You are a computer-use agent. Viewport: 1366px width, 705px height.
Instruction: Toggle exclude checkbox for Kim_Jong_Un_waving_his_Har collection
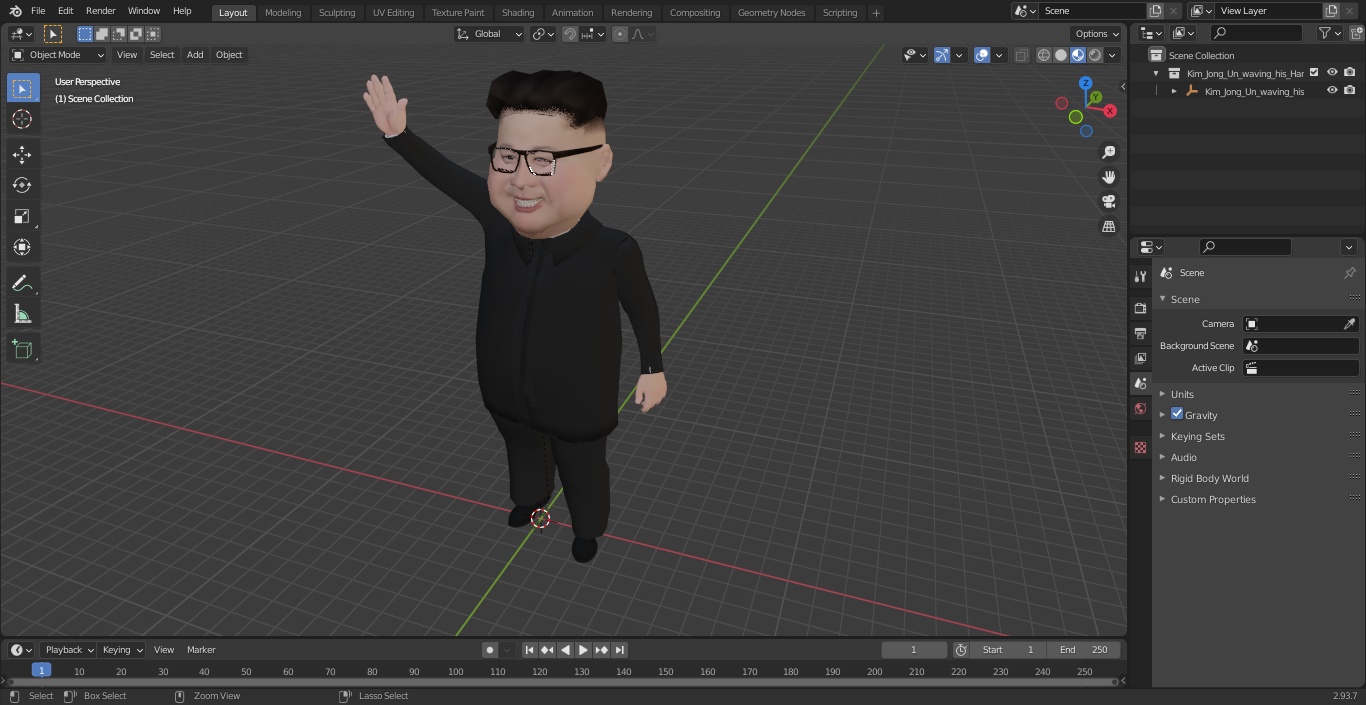(1314, 73)
